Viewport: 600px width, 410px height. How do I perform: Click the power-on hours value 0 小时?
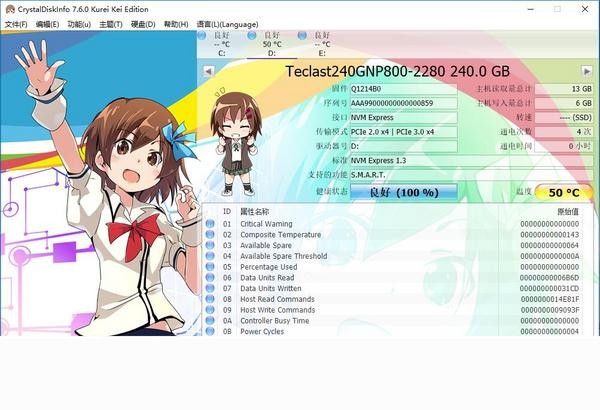(563, 146)
